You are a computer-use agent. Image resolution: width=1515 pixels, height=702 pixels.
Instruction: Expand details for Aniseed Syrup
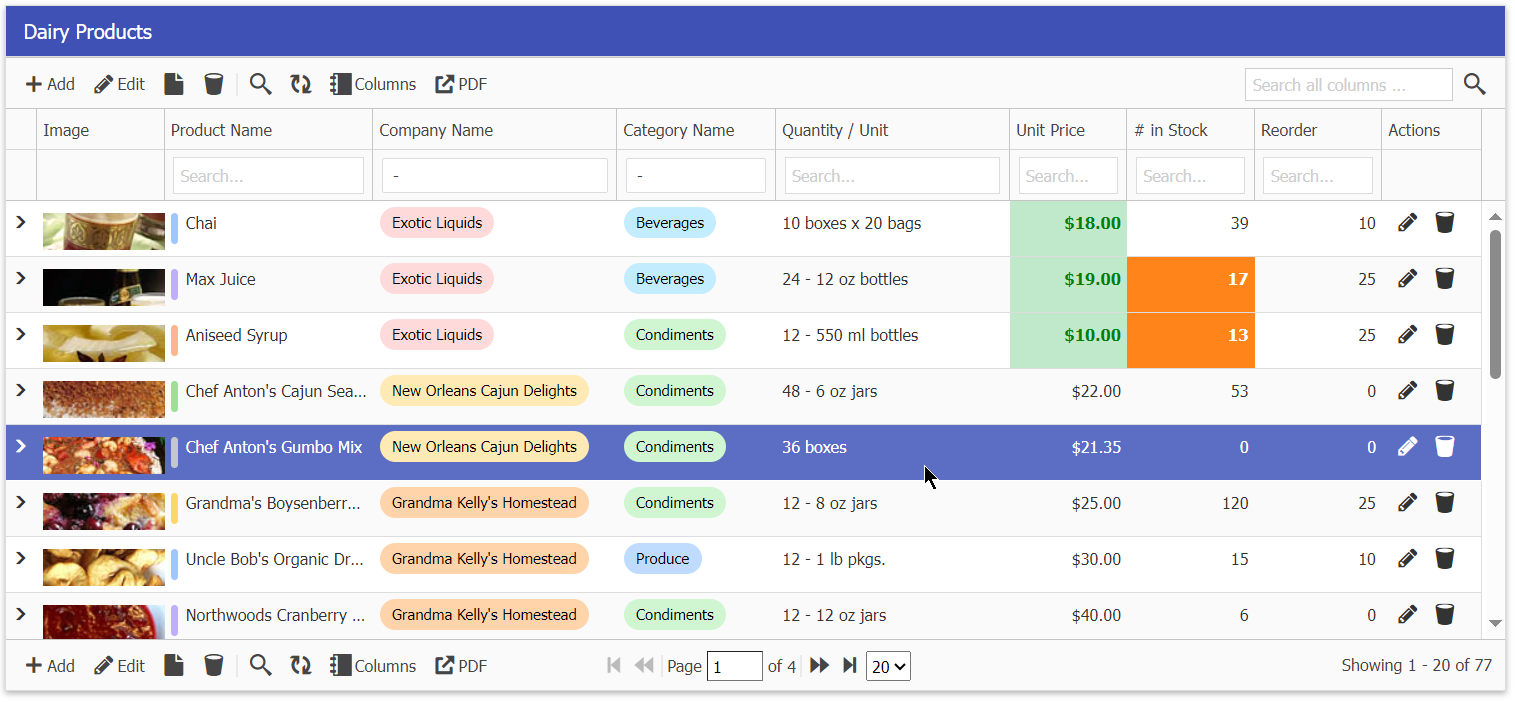pyautogui.click(x=20, y=334)
